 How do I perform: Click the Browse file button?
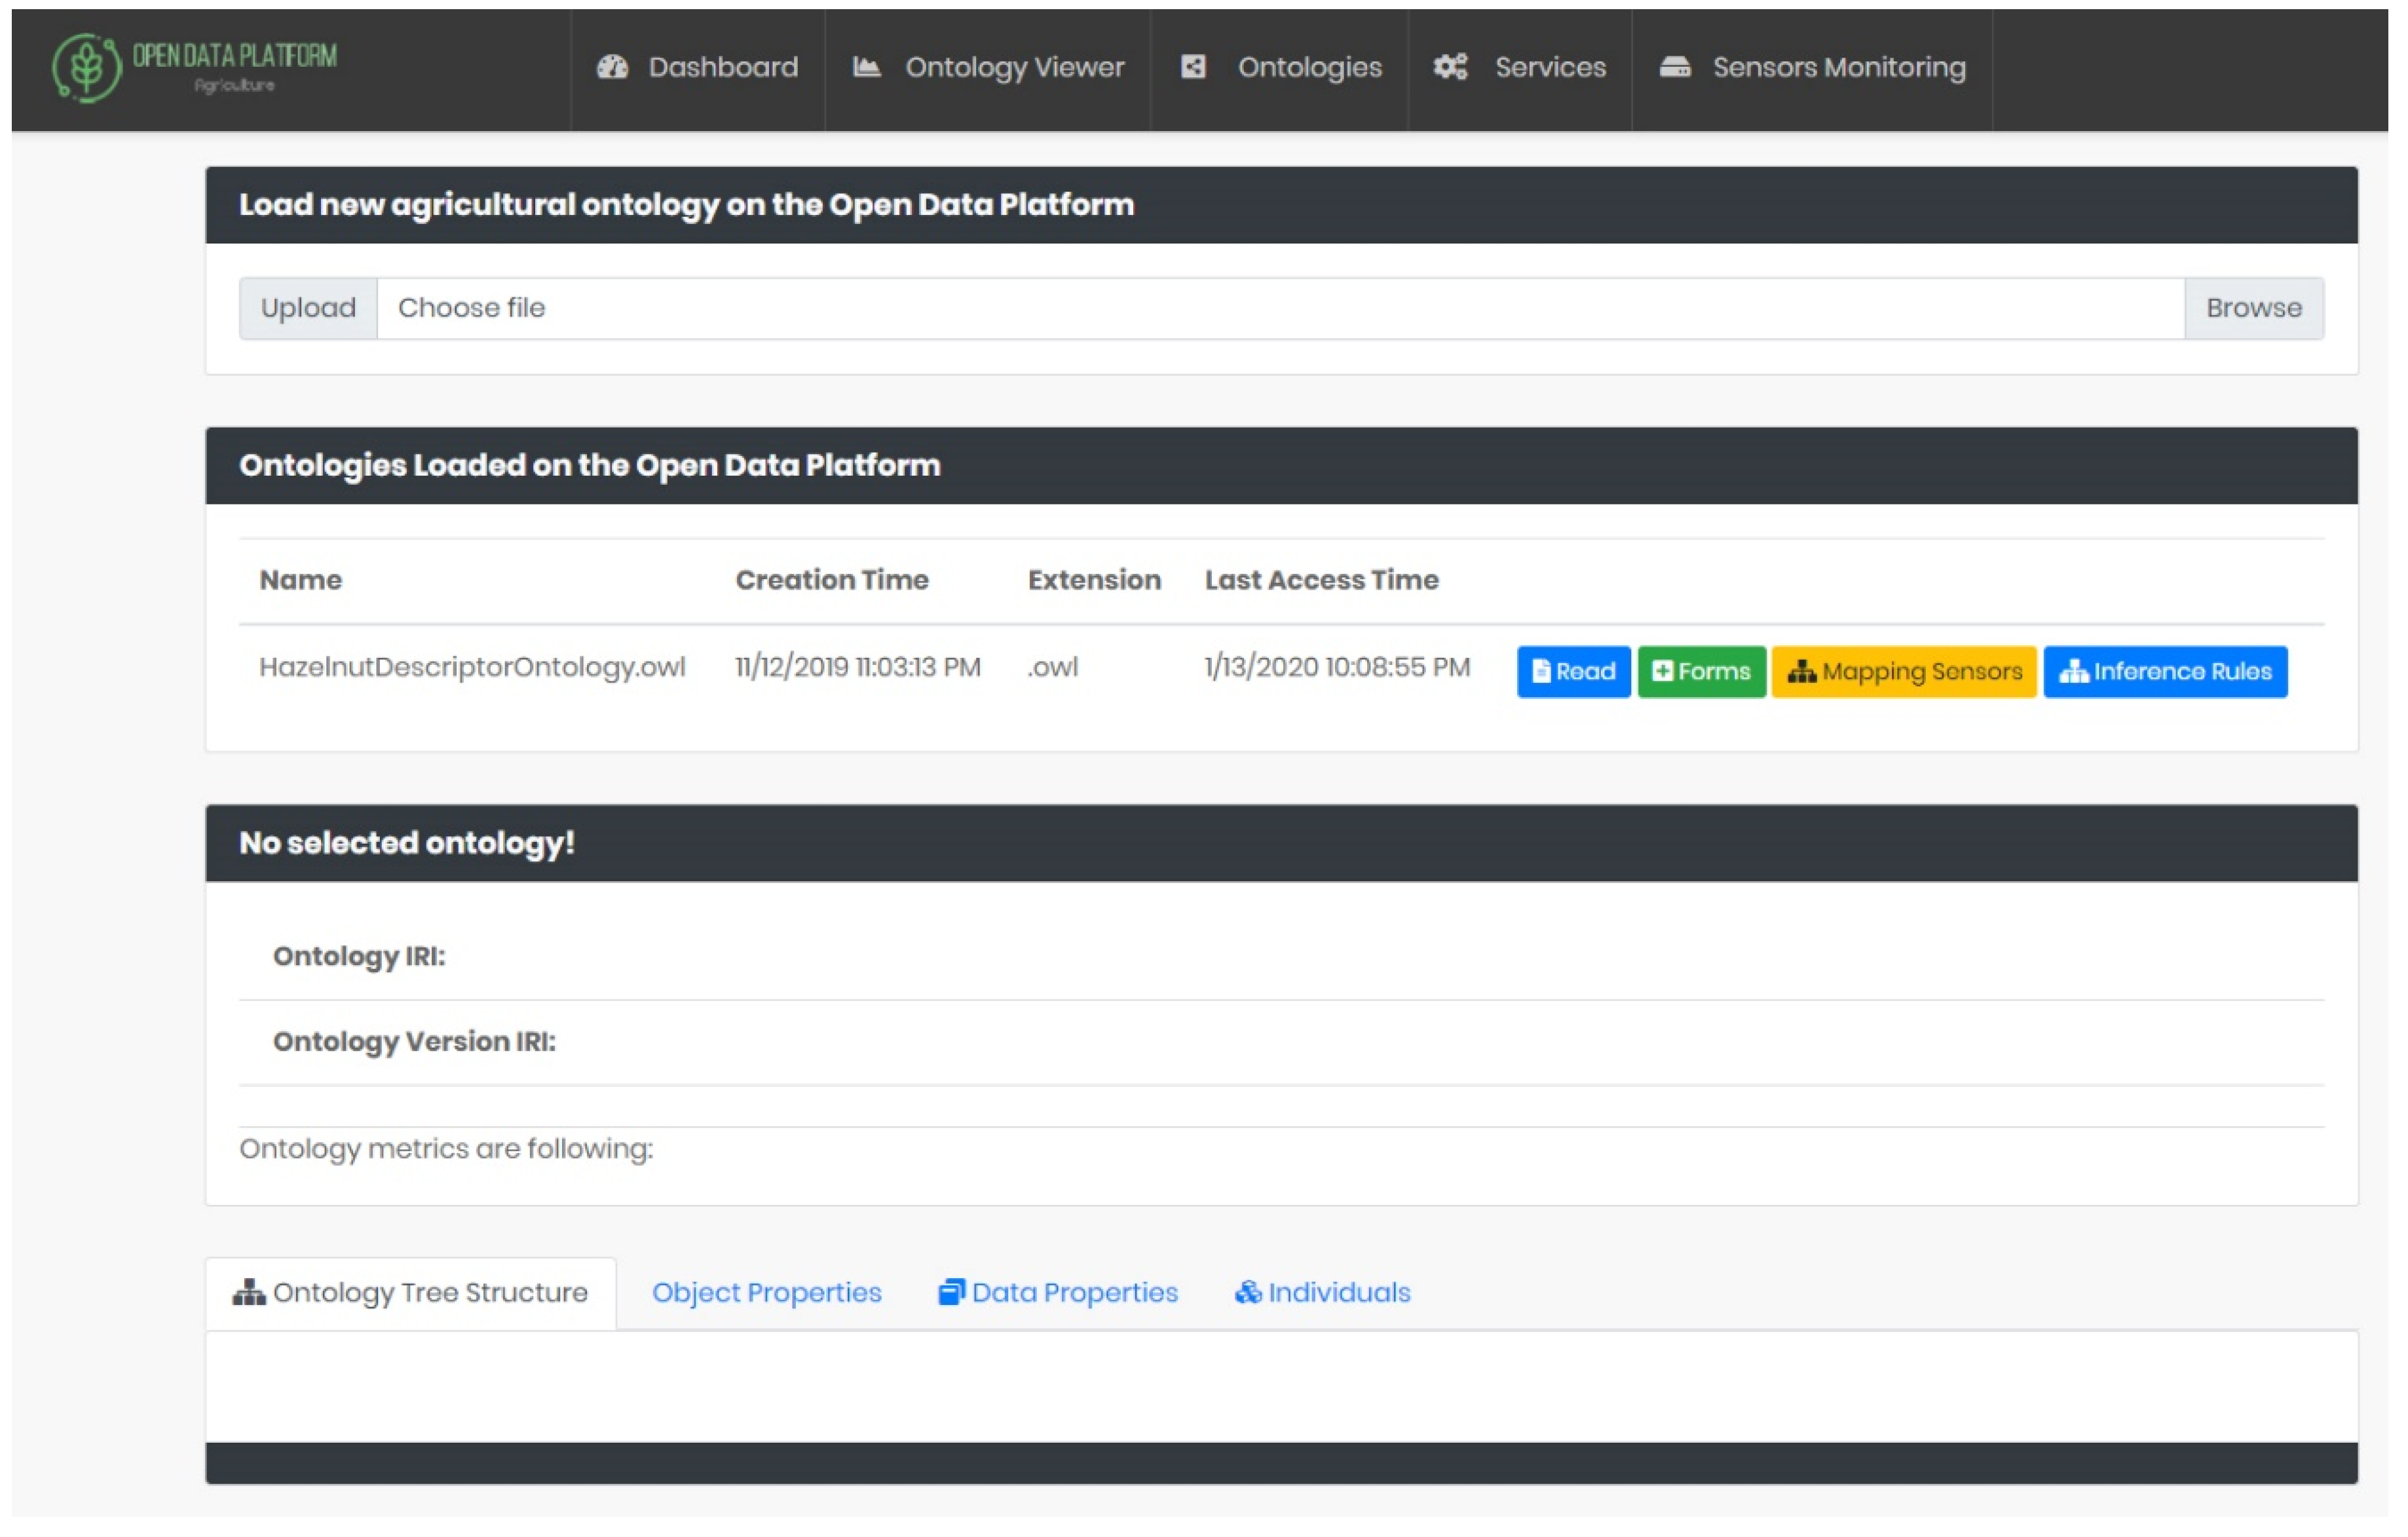point(2253,308)
